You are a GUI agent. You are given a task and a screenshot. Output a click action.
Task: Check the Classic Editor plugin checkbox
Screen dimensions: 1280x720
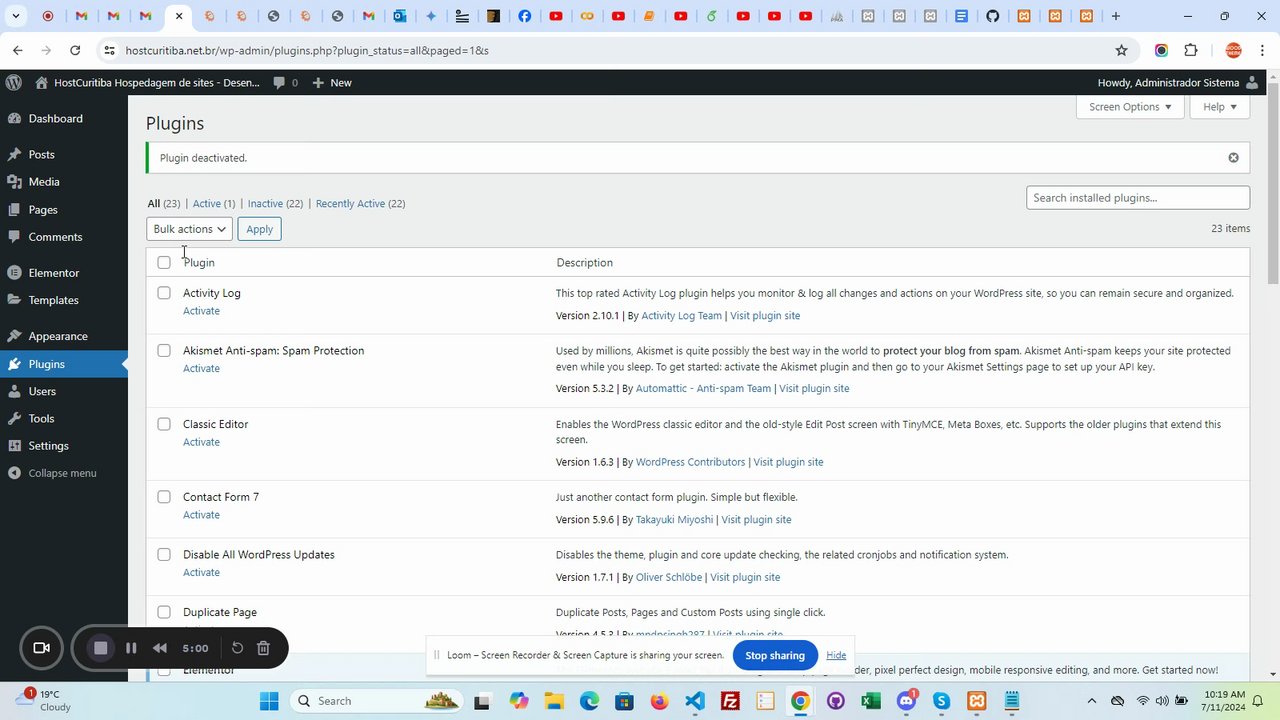164,424
